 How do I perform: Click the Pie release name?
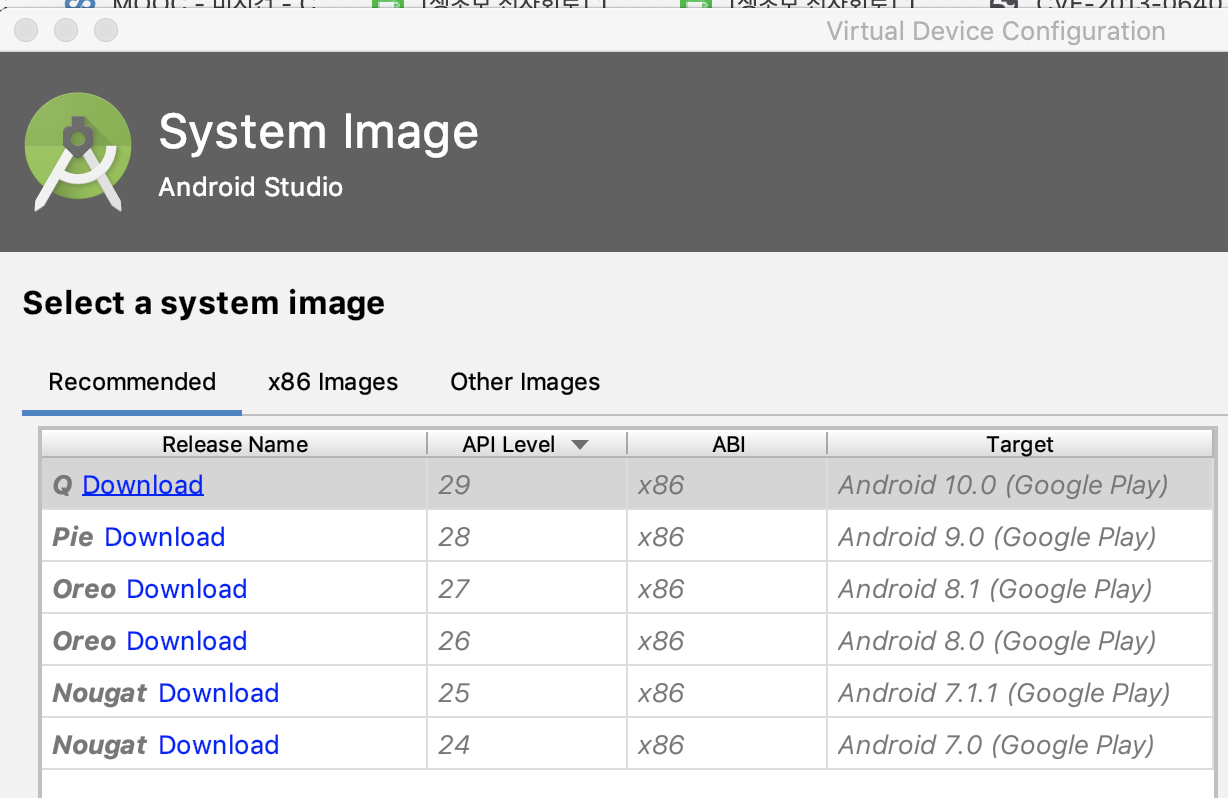(x=73, y=537)
